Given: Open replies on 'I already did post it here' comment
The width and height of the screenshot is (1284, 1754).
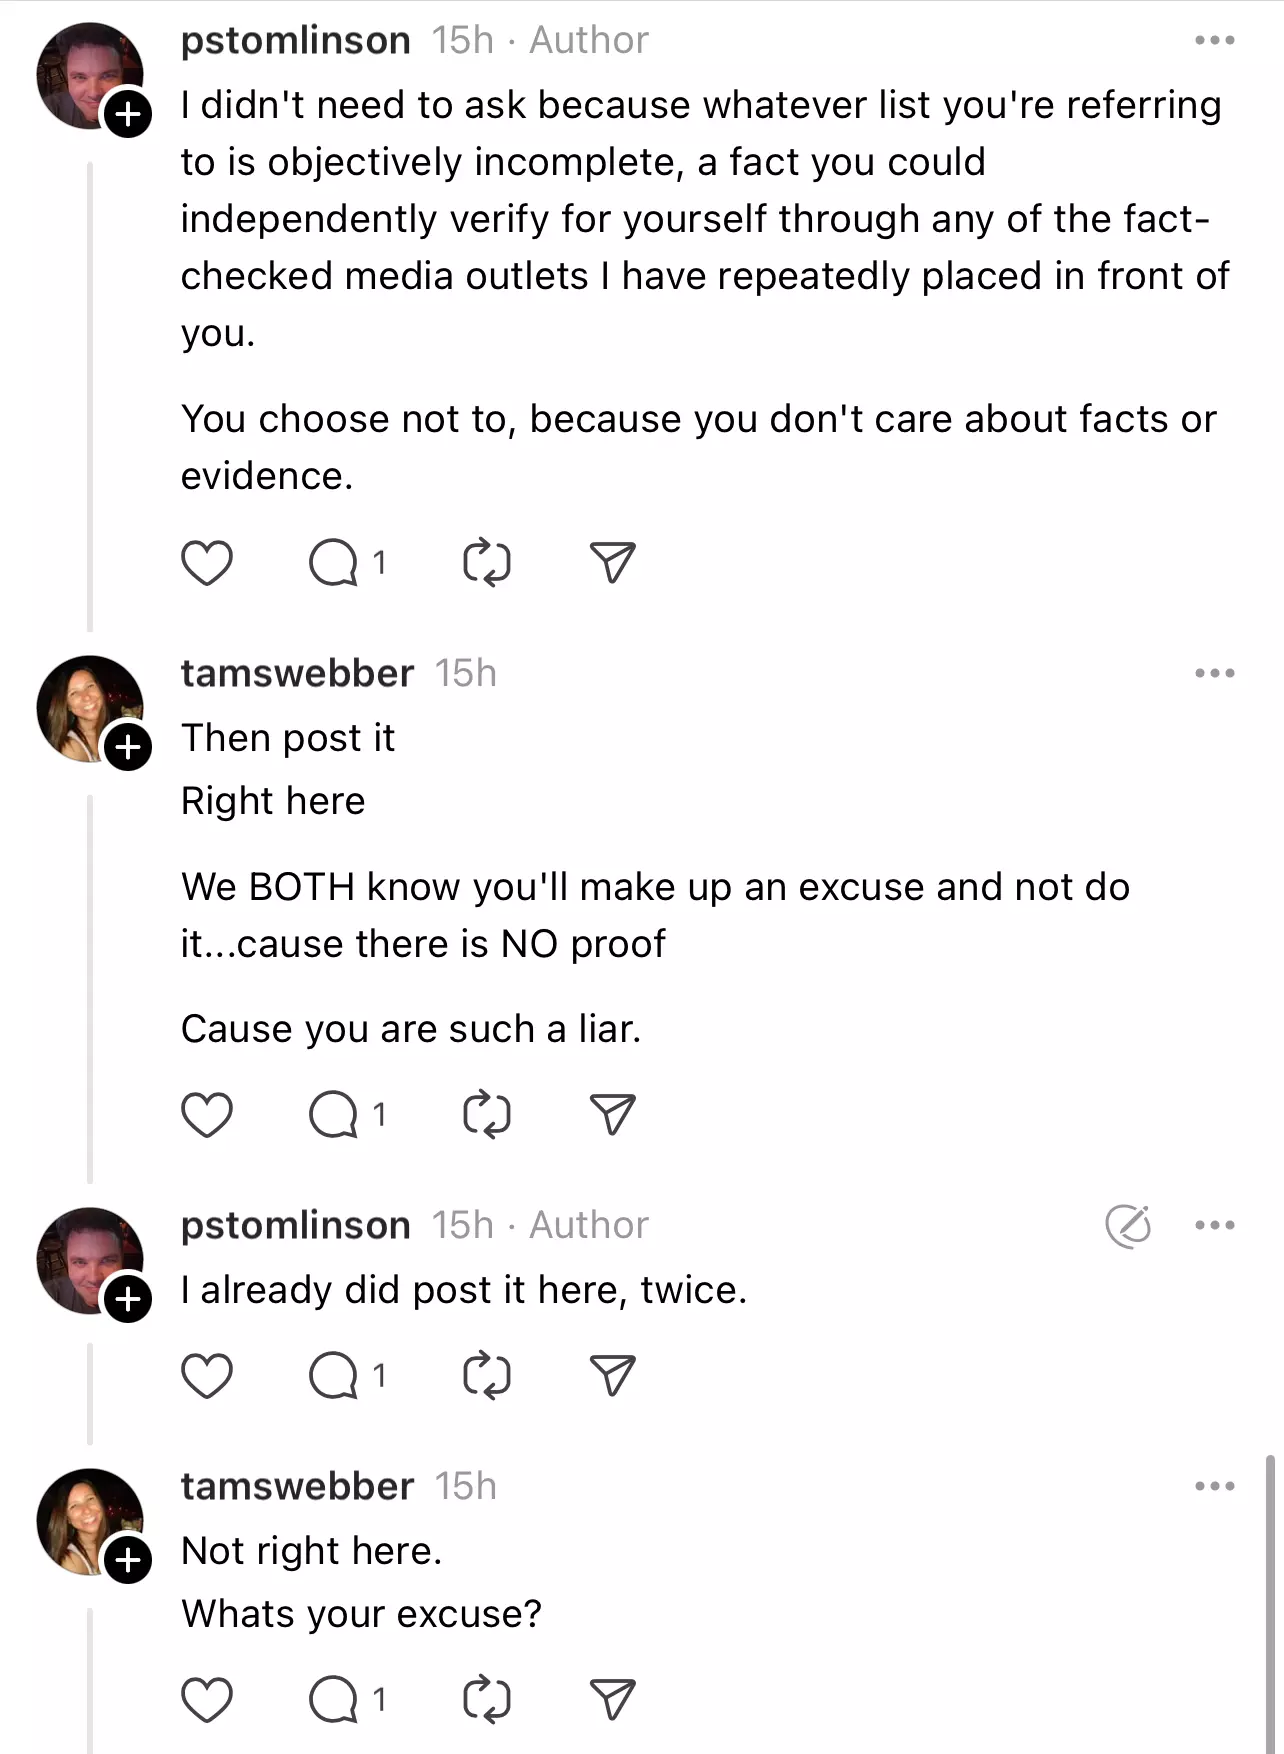Looking at the screenshot, I should click(346, 1376).
